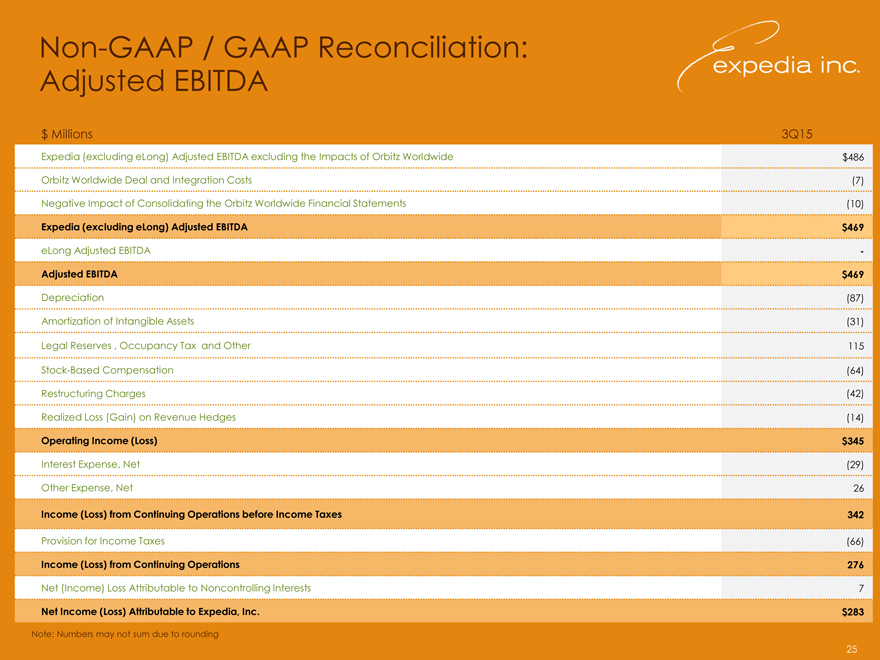
Task: Select the '(64)' Stock-Based Compensation value
Action: (x=855, y=370)
